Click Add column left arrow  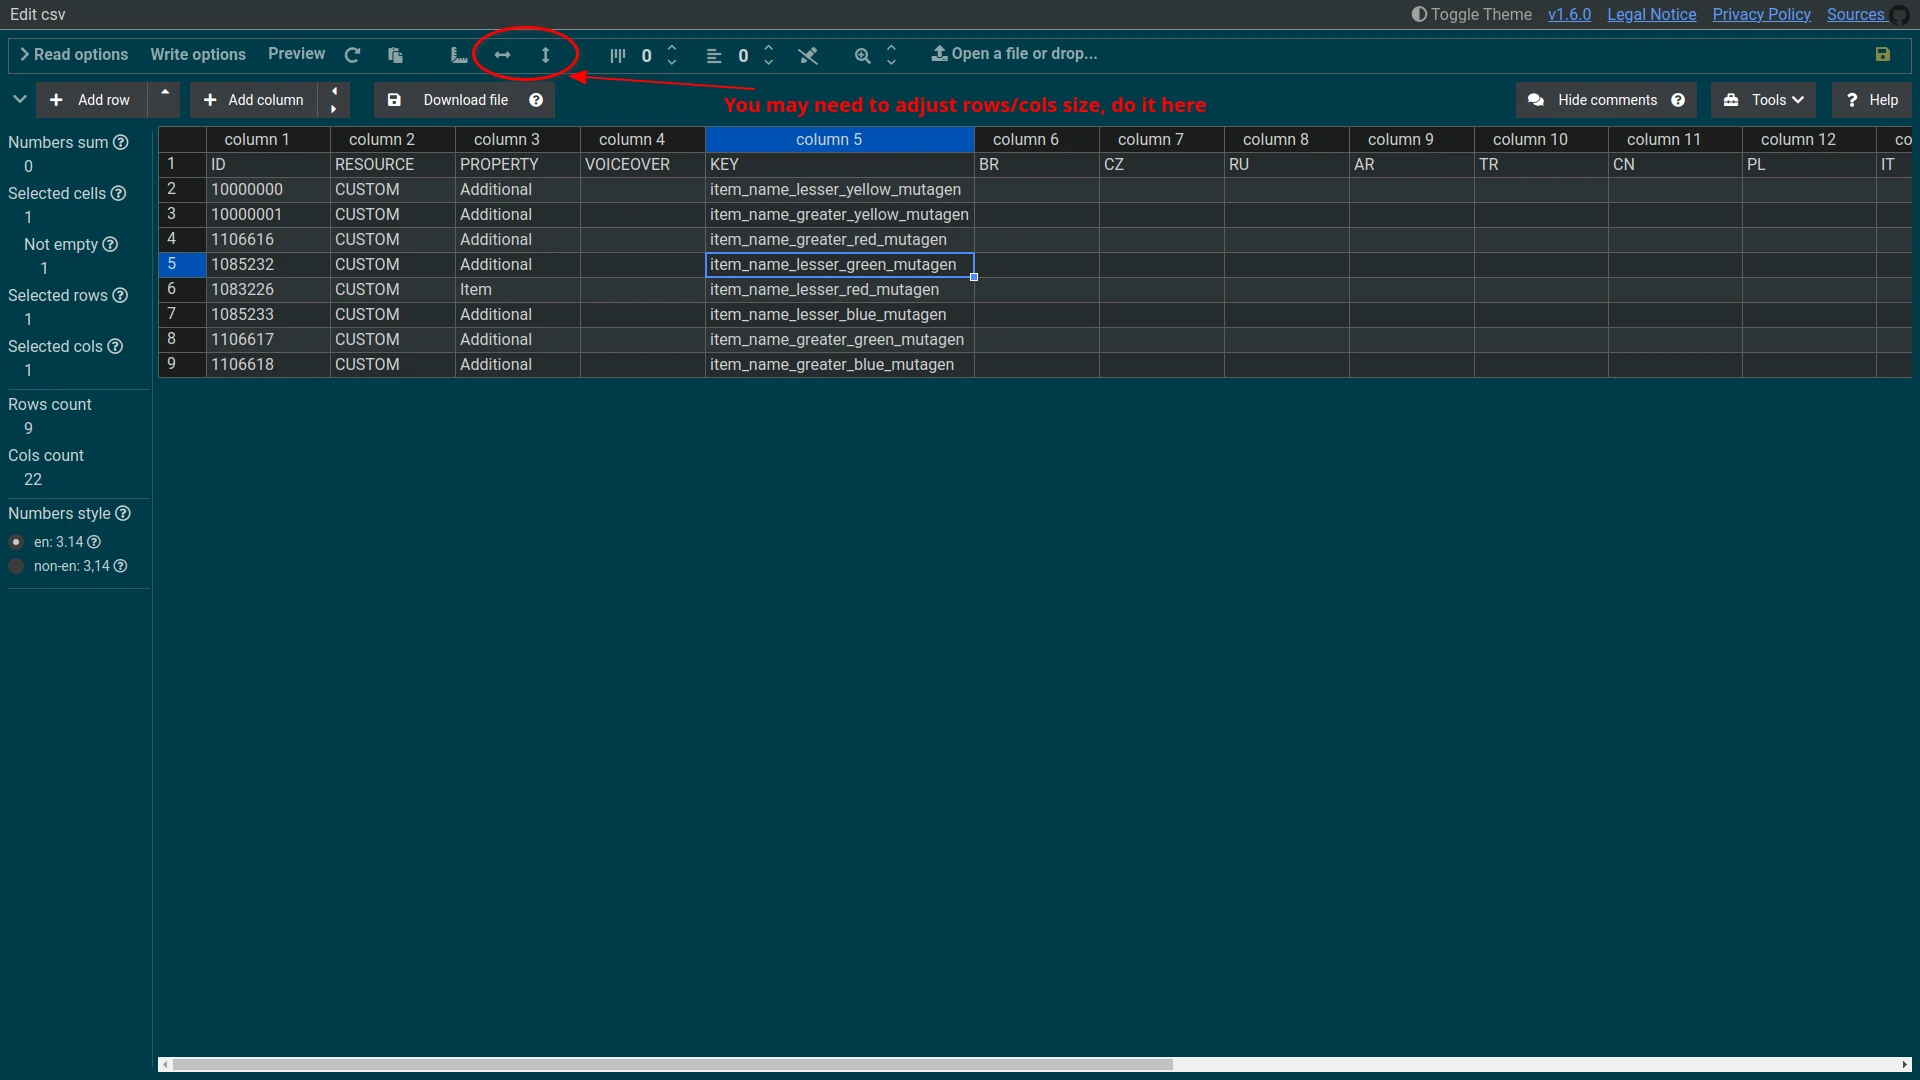point(334,91)
